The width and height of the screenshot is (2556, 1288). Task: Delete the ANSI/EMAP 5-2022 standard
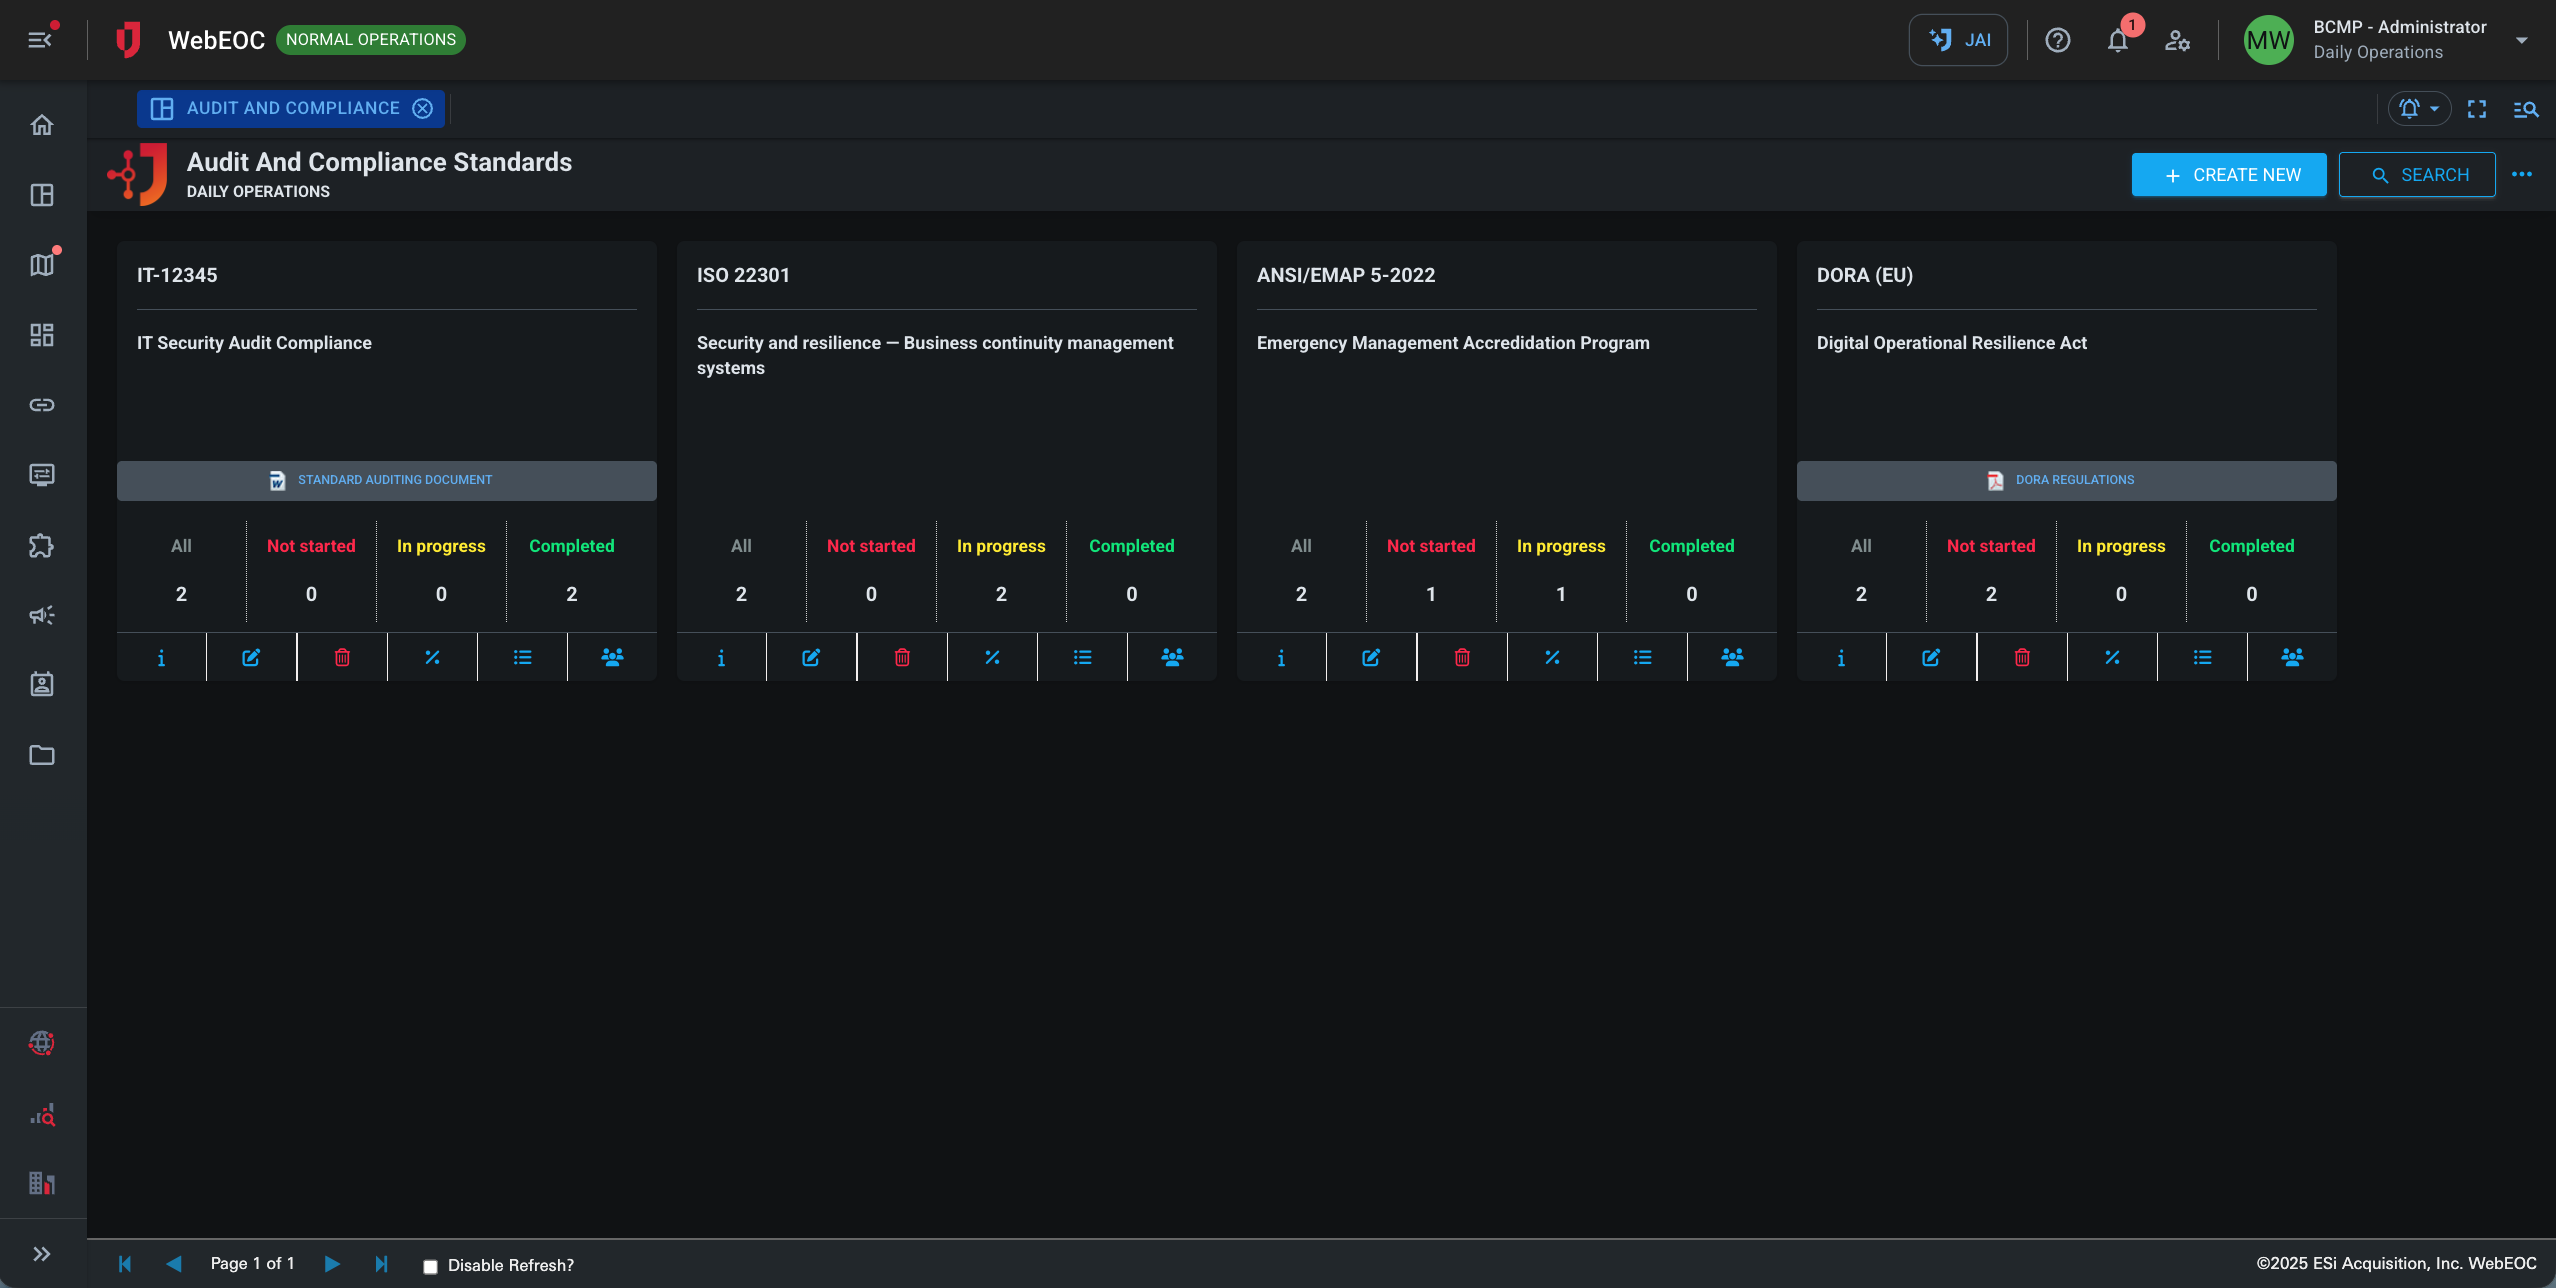tap(1462, 657)
